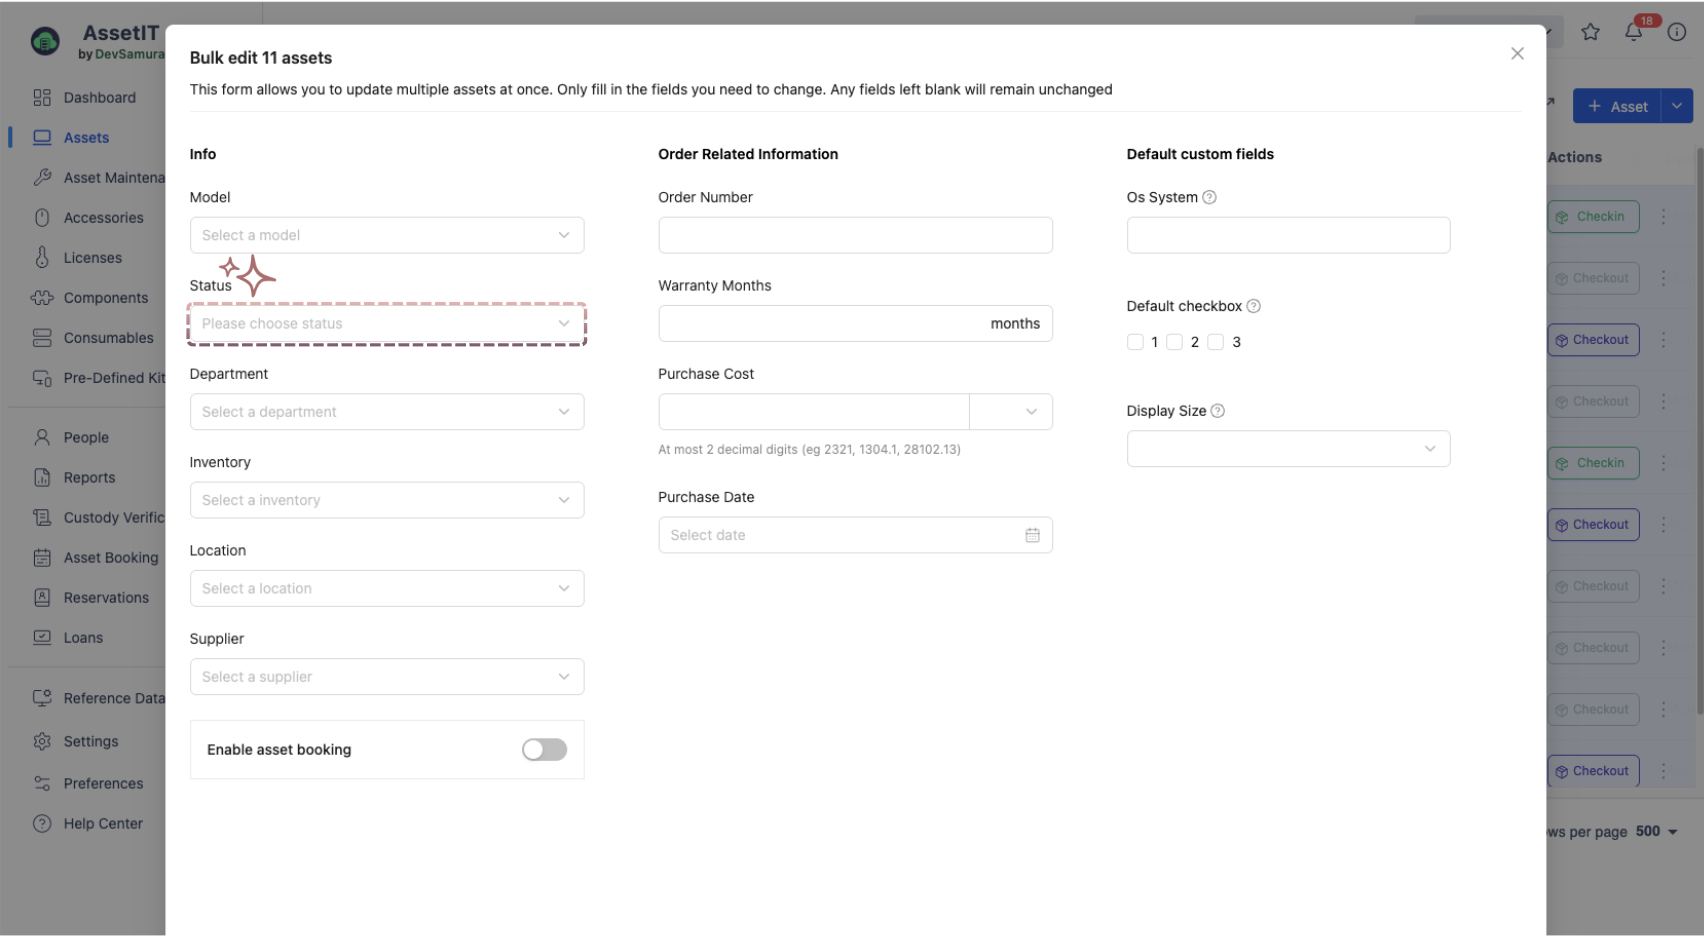Enable the asset booking toggle
Image resolution: width=1704 pixels, height=936 pixels.
tap(544, 750)
